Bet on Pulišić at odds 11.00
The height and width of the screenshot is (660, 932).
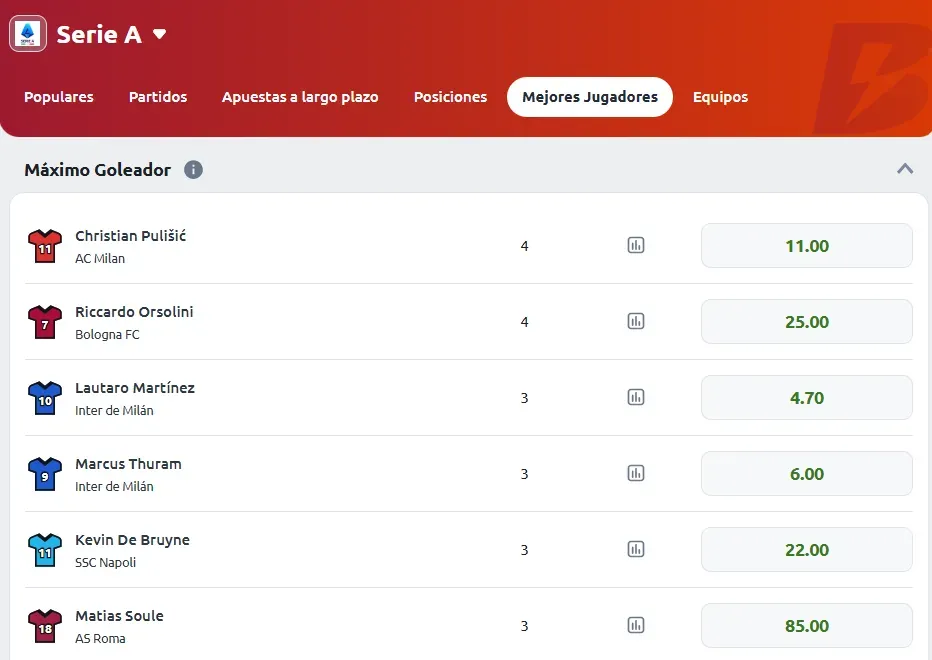pos(806,246)
